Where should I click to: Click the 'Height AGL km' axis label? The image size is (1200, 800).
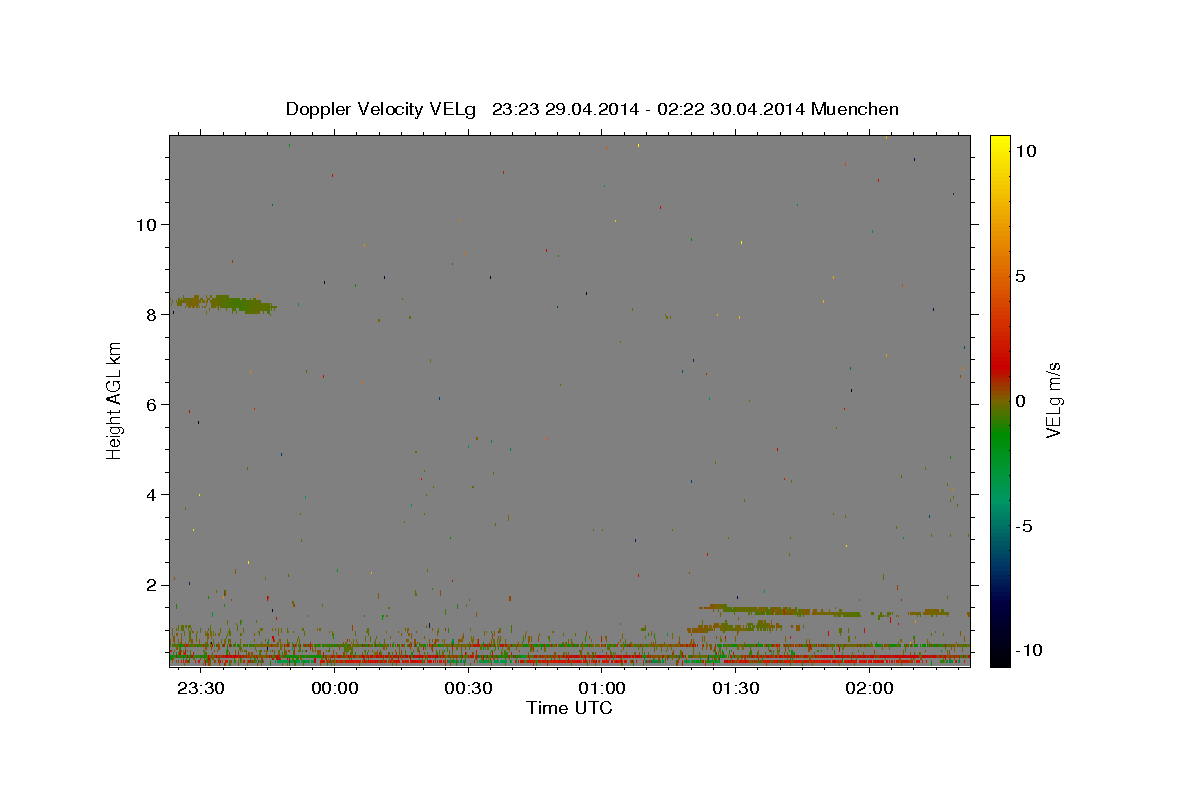pos(114,400)
